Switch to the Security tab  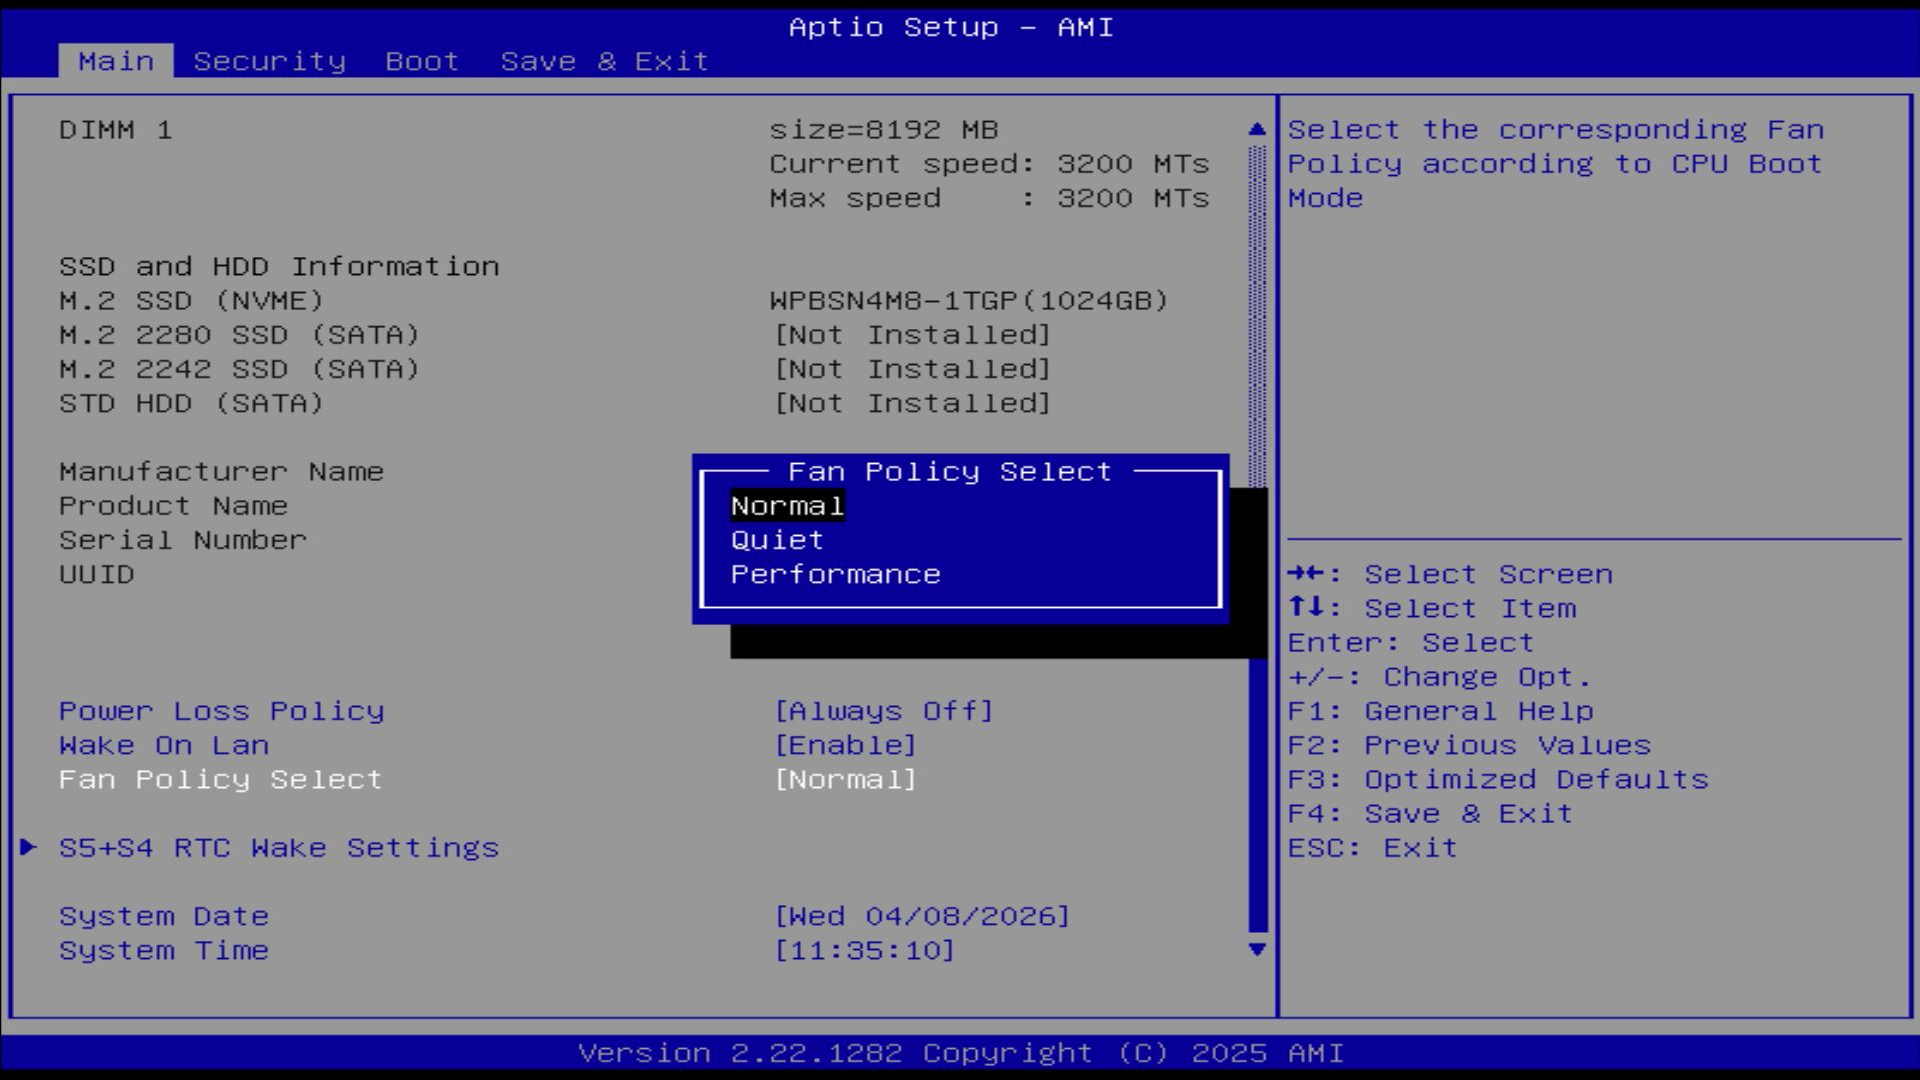tap(269, 61)
